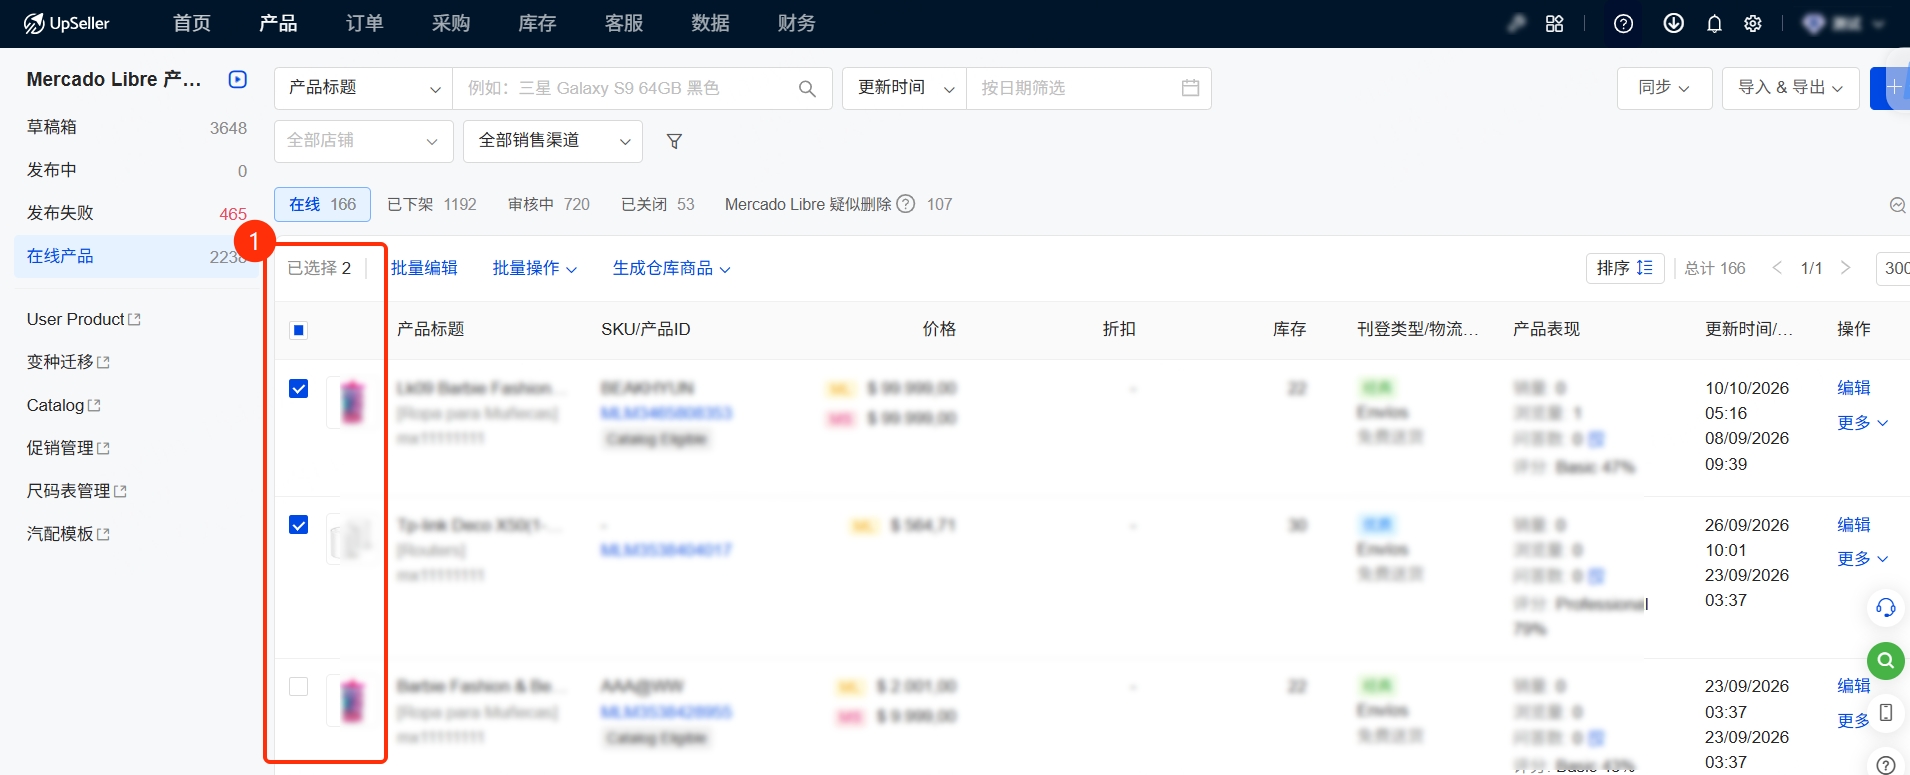This screenshot has height=775, width=1910.
Task: Click the calendar icon in date filter
Action: (1190, 88)
